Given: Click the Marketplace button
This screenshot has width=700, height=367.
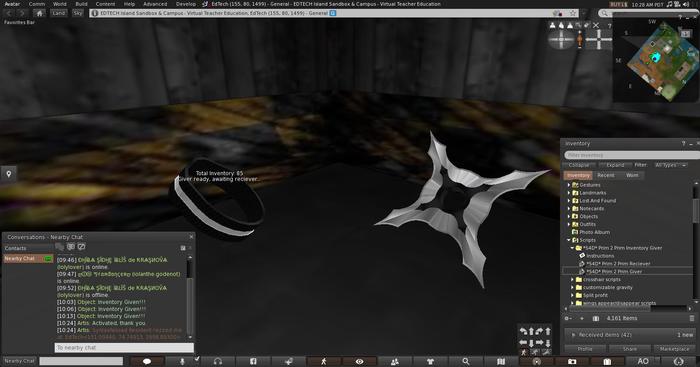Looking at the screenshot, I should (674, 349).
